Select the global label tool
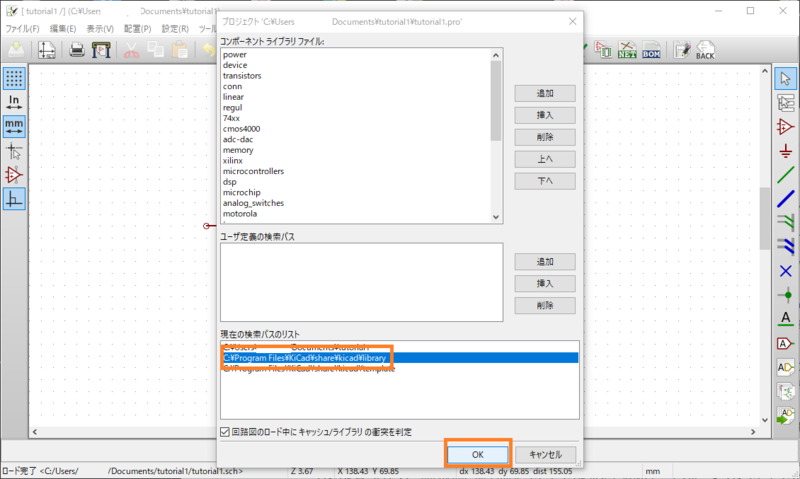The height and width of the screenshot is (479, 800). pos(785,343)
